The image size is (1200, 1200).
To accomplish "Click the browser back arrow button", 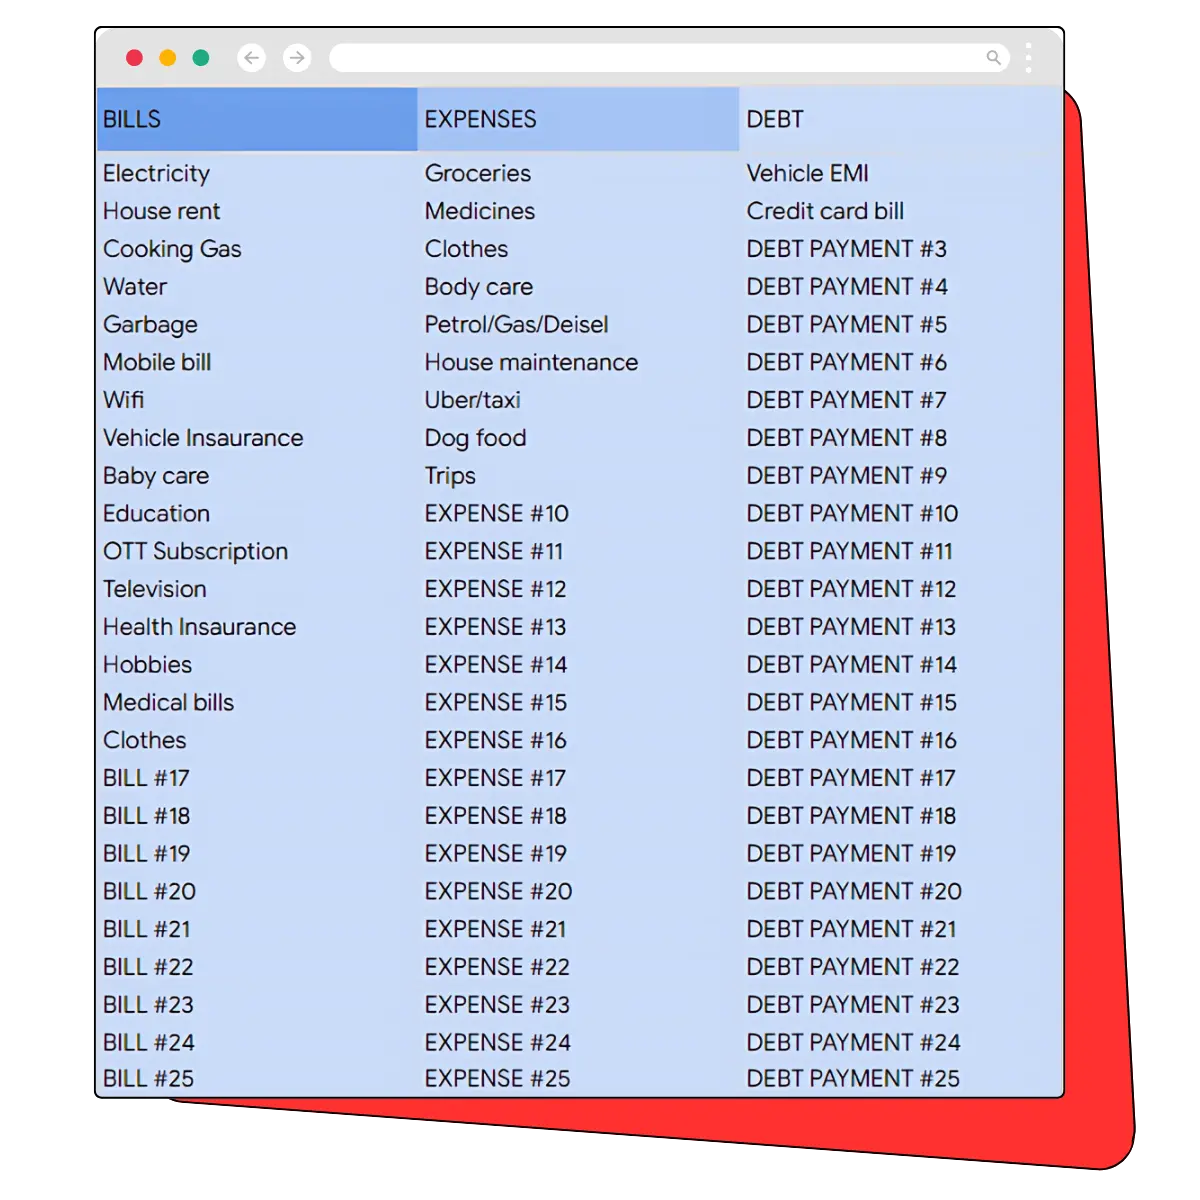I will [x=252, y=58].
